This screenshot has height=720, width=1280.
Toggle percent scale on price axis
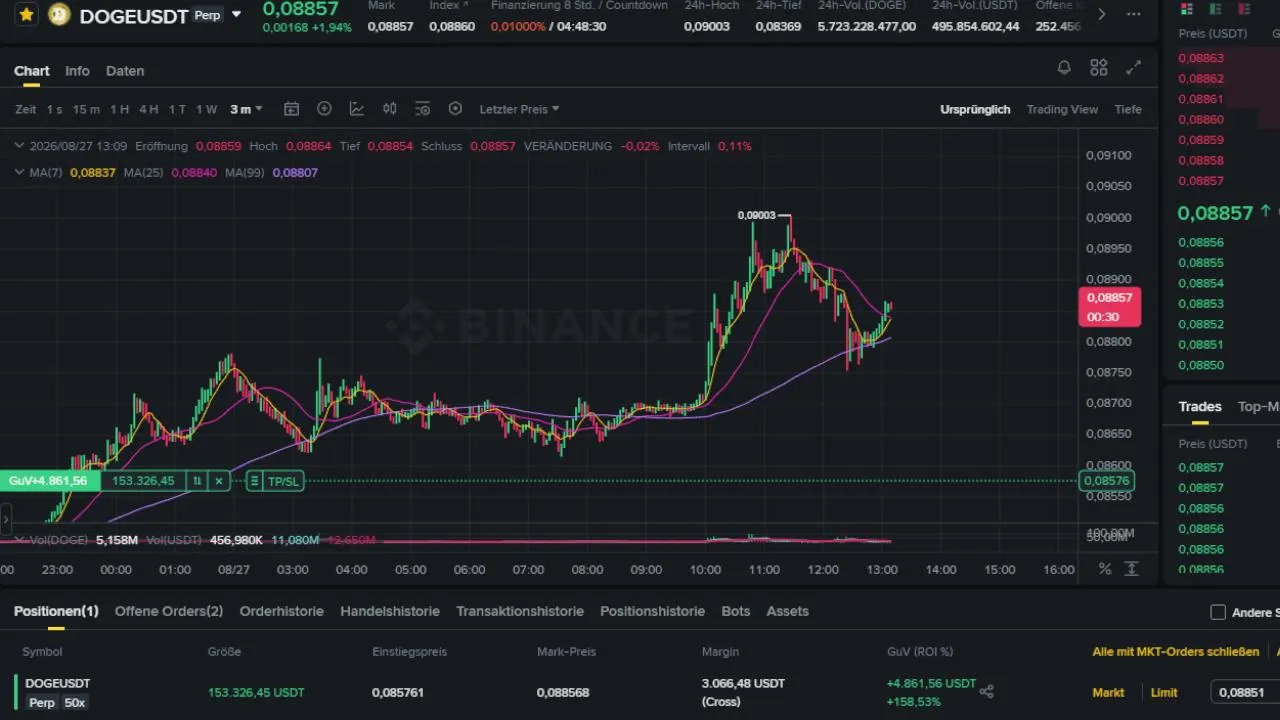[1105, 569]
